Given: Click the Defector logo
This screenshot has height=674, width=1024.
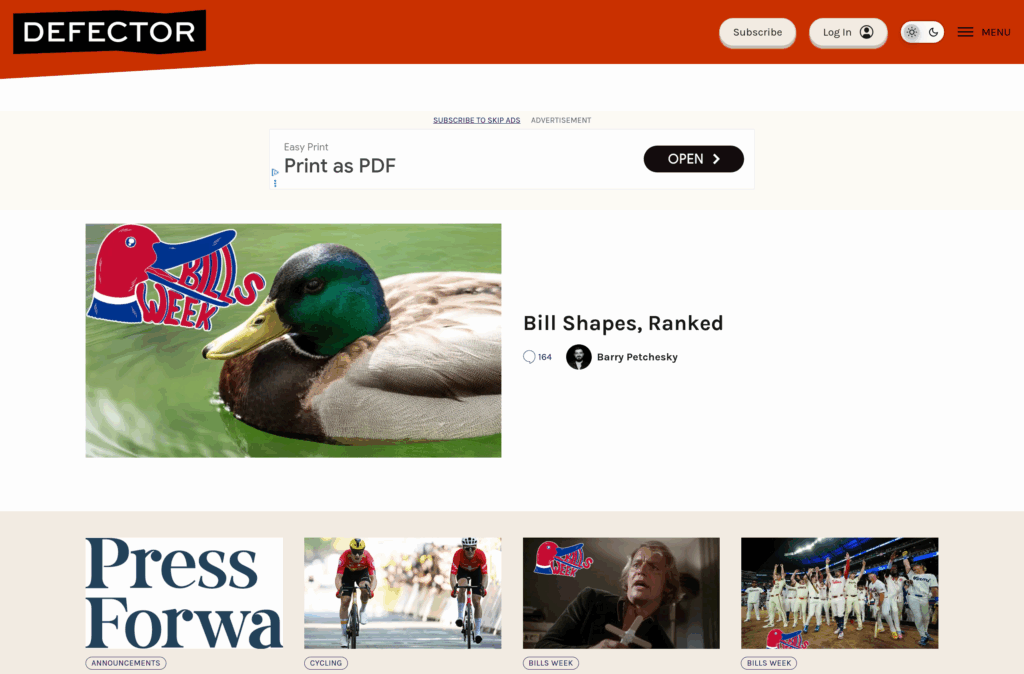Looking at the screenshot, I should [110, 31].
